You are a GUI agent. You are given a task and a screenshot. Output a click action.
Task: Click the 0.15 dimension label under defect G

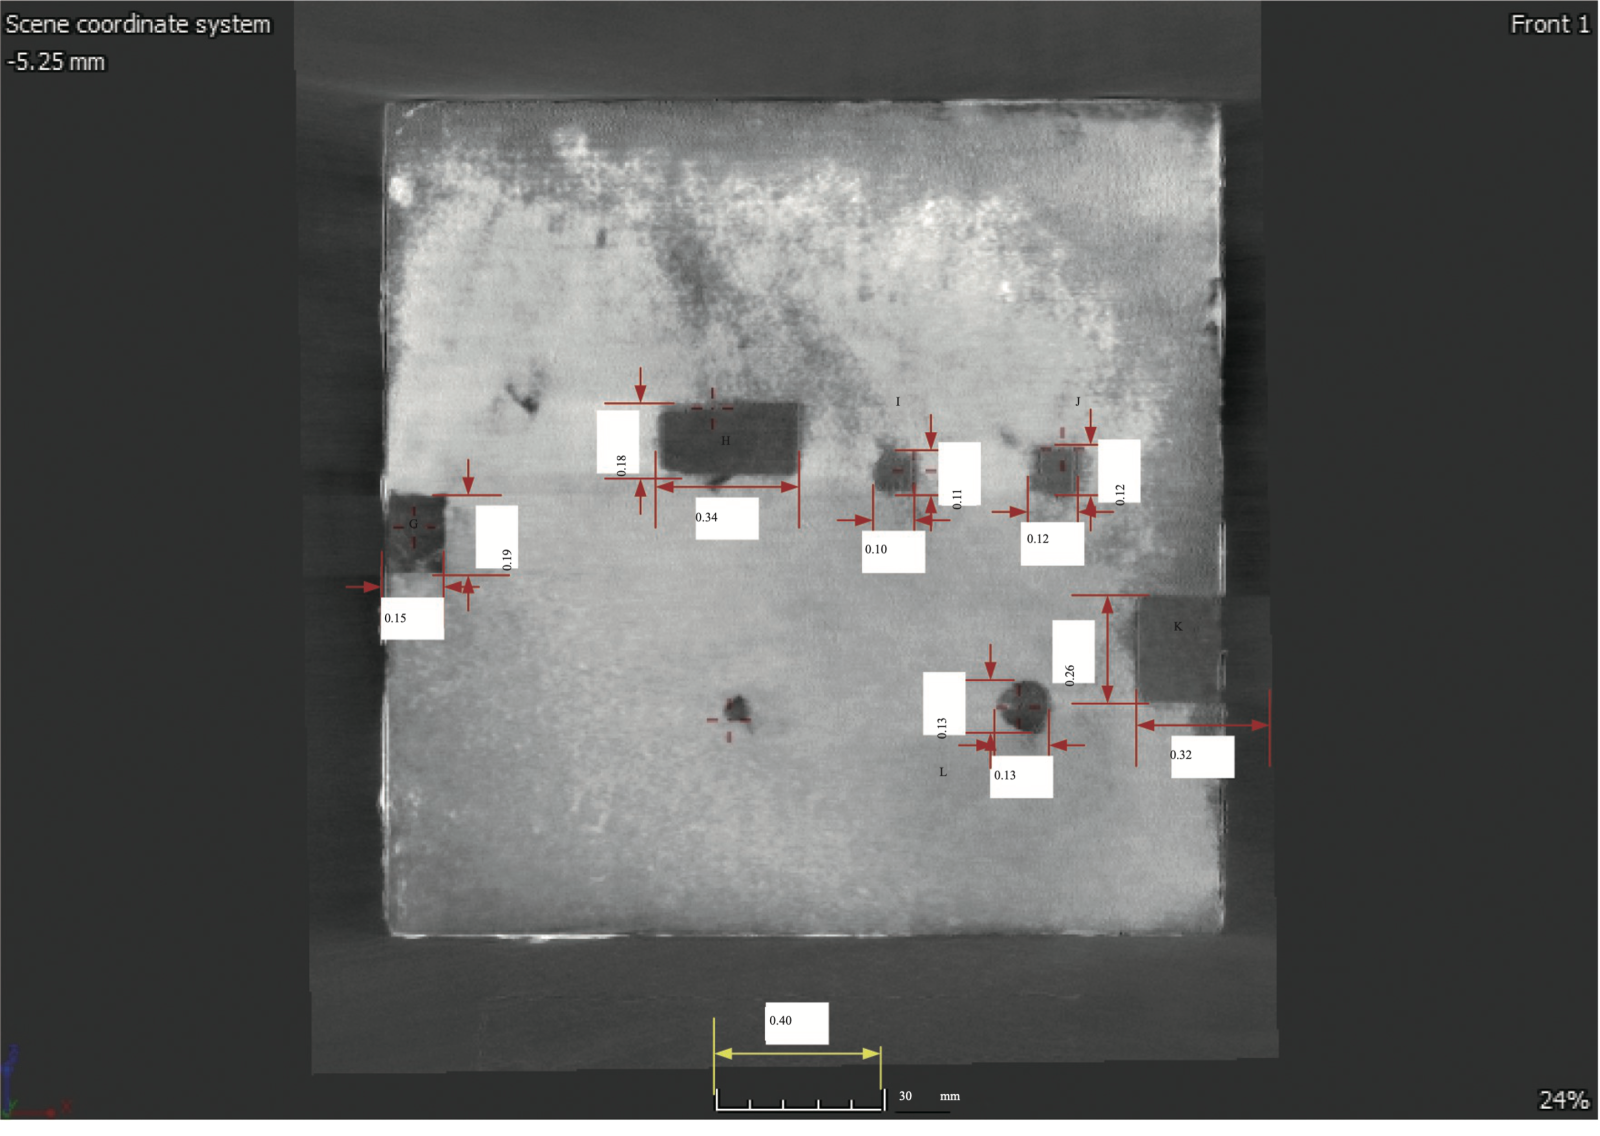click(x=411, y=618)
